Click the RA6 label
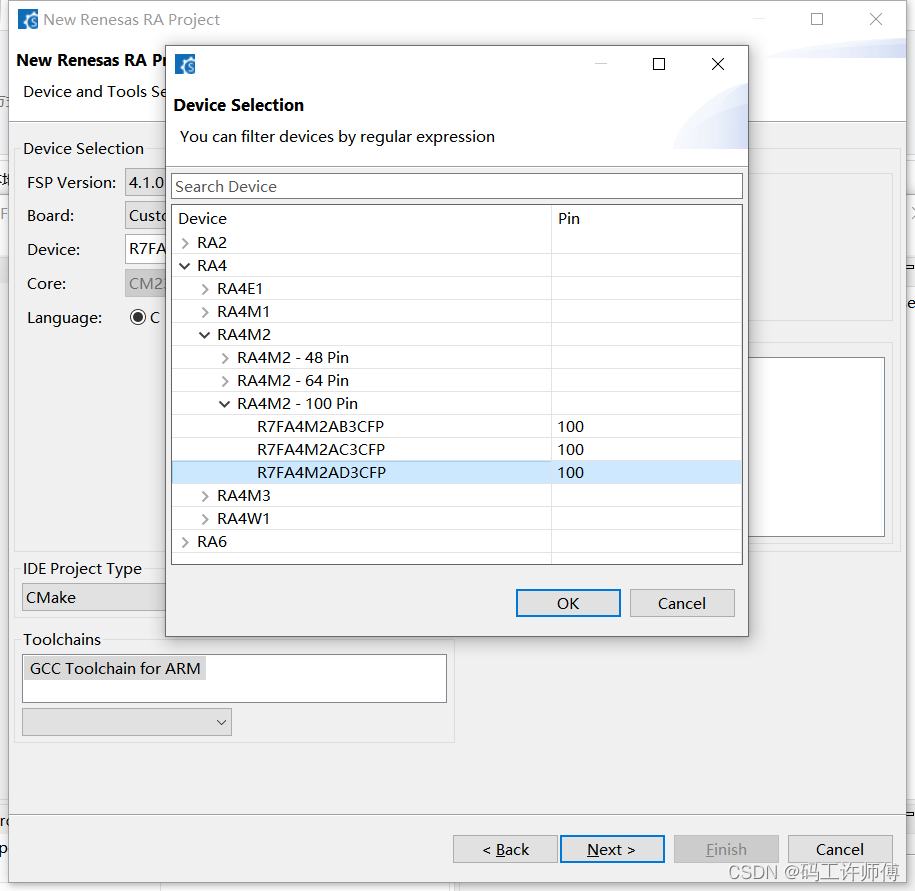The height and width of the screenshot is (891, 915). pyautogui.click(x=212, y=541)
